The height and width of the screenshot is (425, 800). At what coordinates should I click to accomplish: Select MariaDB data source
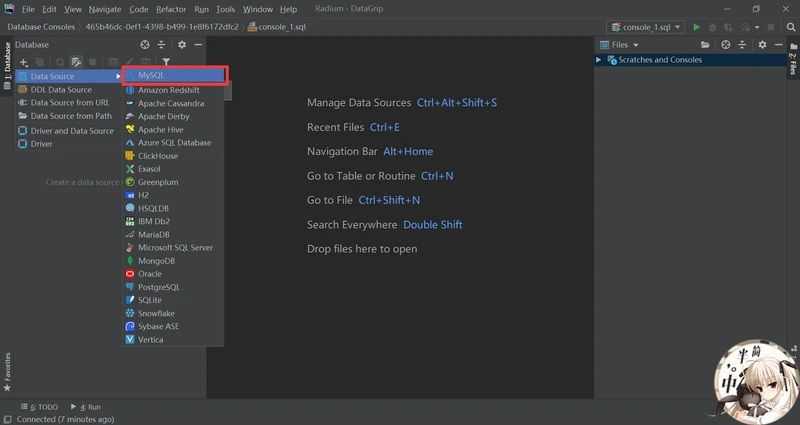tap(173, 235)
